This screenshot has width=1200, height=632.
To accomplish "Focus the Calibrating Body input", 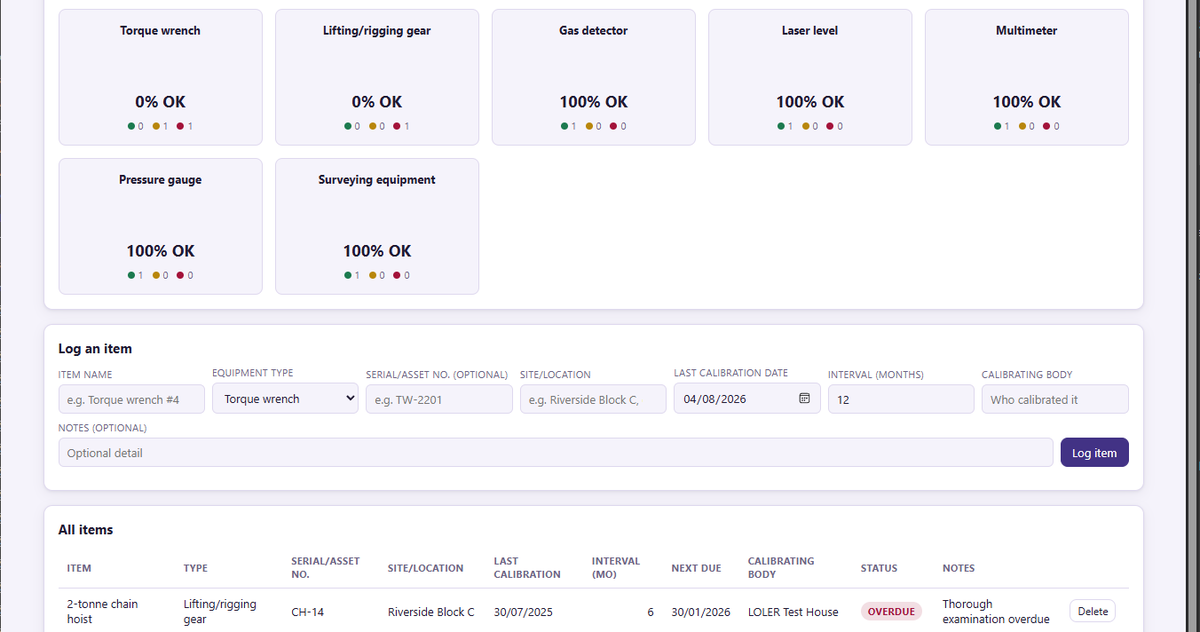I will coord(1055,399).
